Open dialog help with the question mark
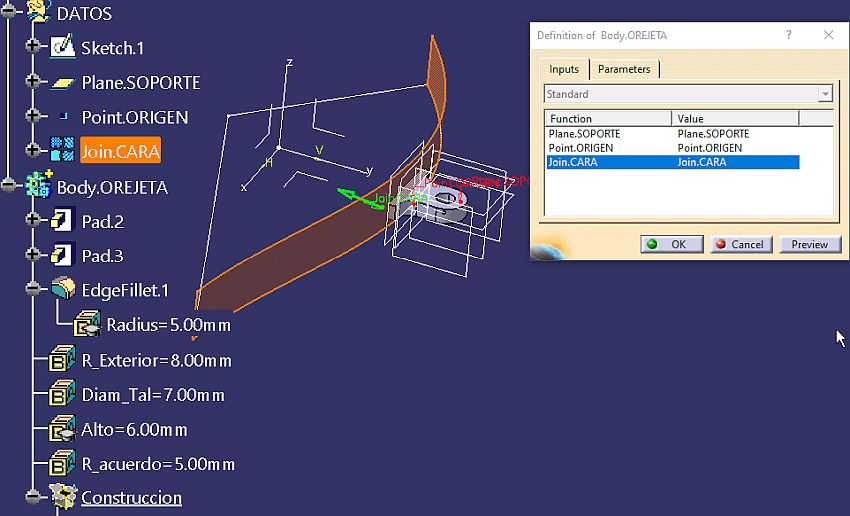Screen dimensions: 850x516 [789, 35]
